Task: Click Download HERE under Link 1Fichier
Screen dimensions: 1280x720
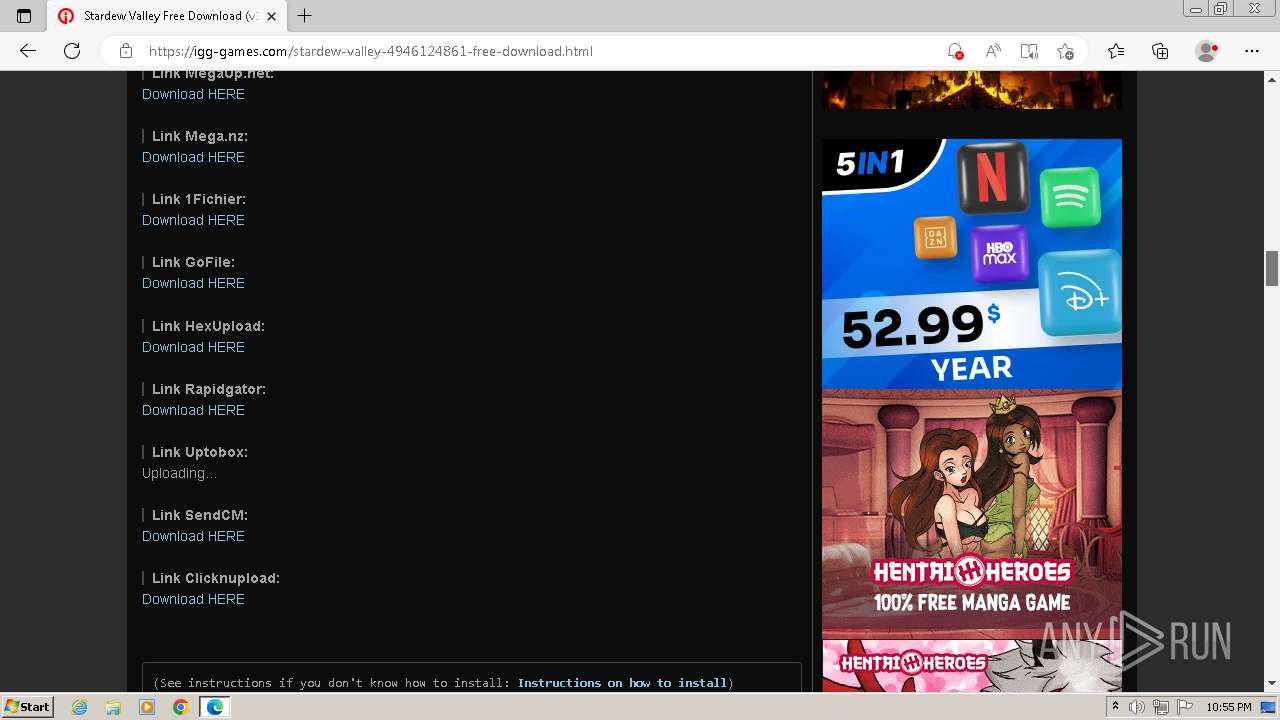Action: [193, 220]
